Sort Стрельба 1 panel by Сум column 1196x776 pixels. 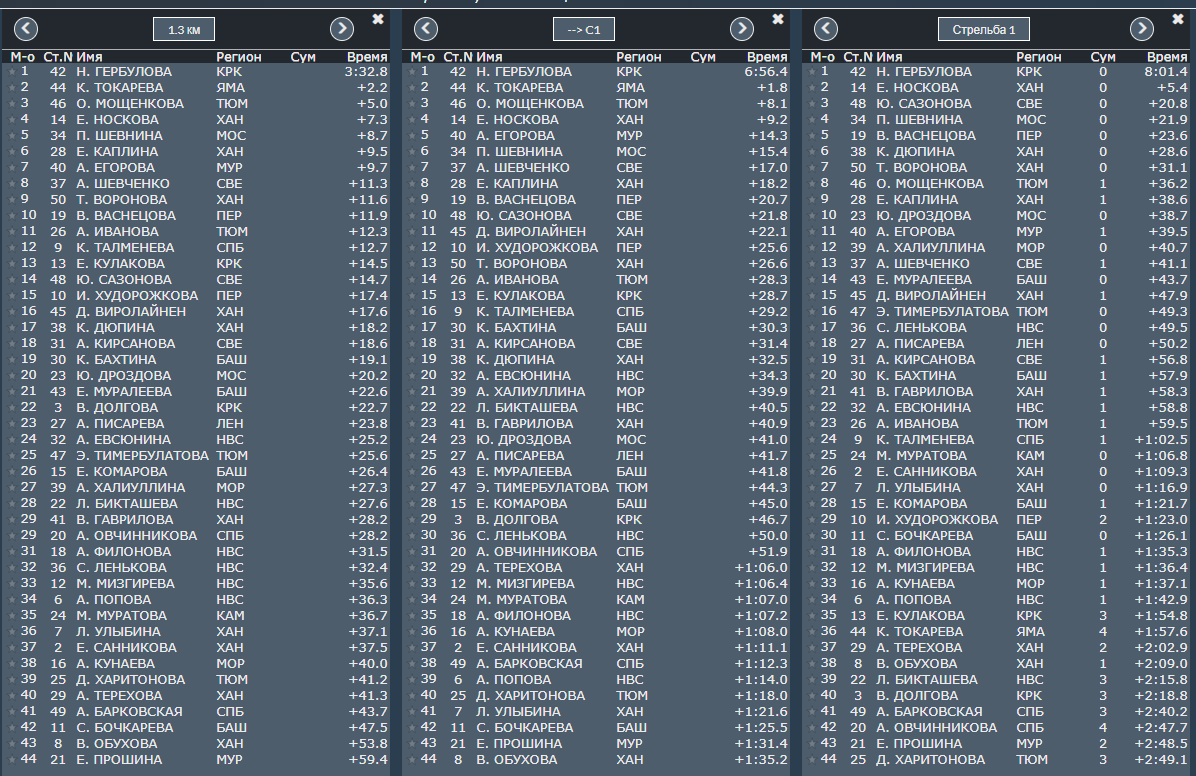pos(1103,57)
